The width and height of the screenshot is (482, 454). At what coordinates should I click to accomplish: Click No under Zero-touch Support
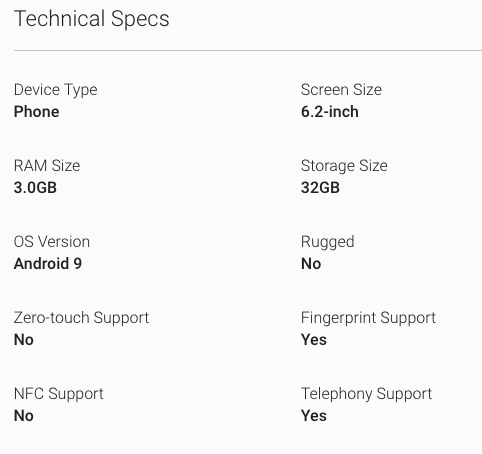pos(24,340)
